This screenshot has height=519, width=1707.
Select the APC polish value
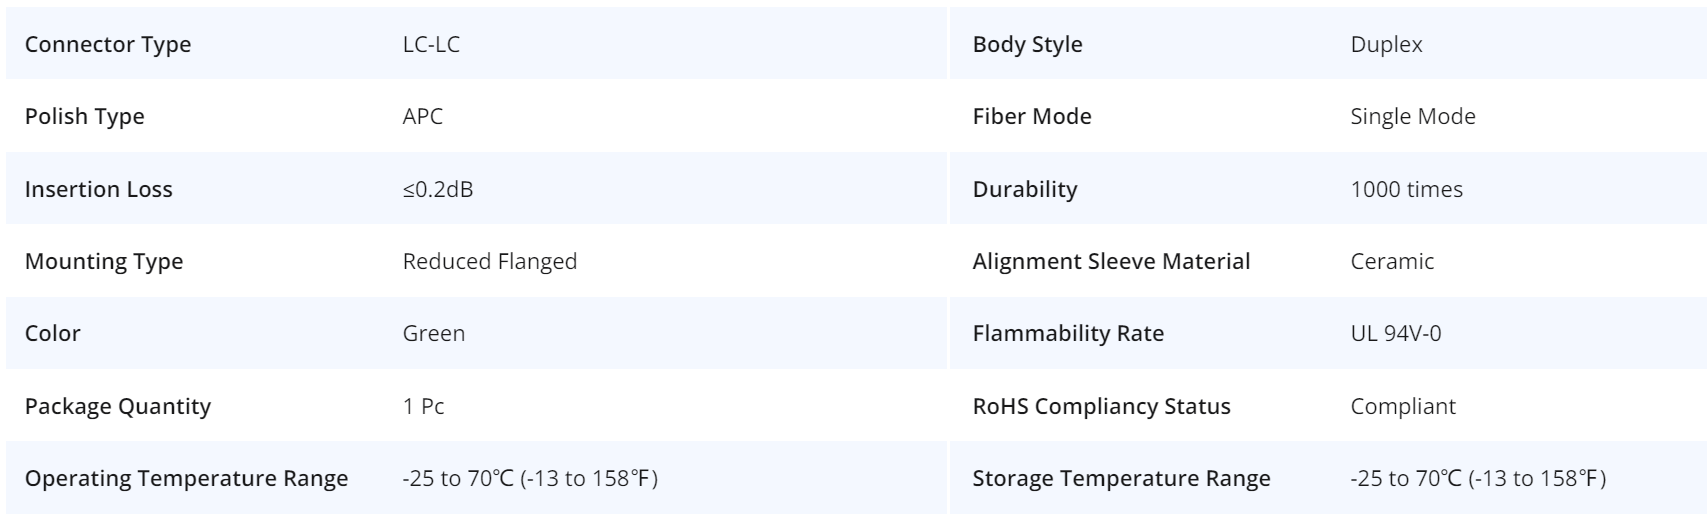[422, 116]
